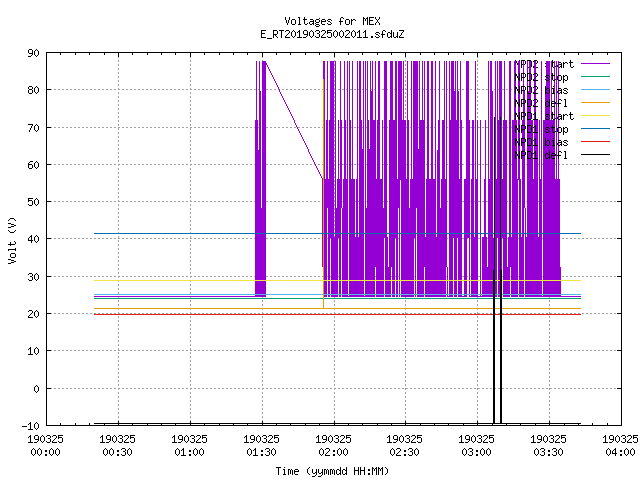The height and width of the screenshot is (480, 640).
Task: Click the y-axis tick value 80
Action: point(33,90)
